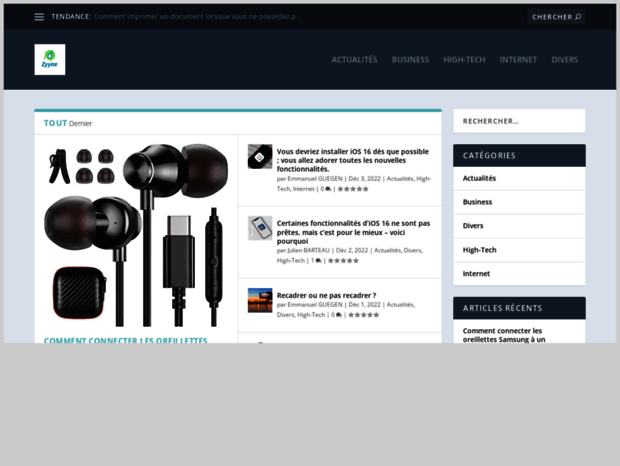Image resolution: width=620 pixels, height=466 pixels.
Task: Open the High-Tech category in sidebar
Action: pyautogui.click(x=479, y=250)
